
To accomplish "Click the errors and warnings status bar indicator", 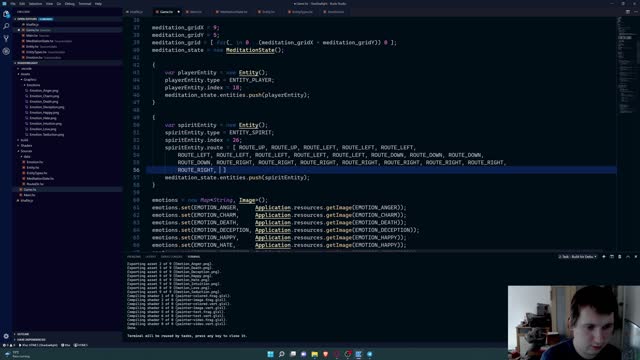I will [x=8, y=345].
